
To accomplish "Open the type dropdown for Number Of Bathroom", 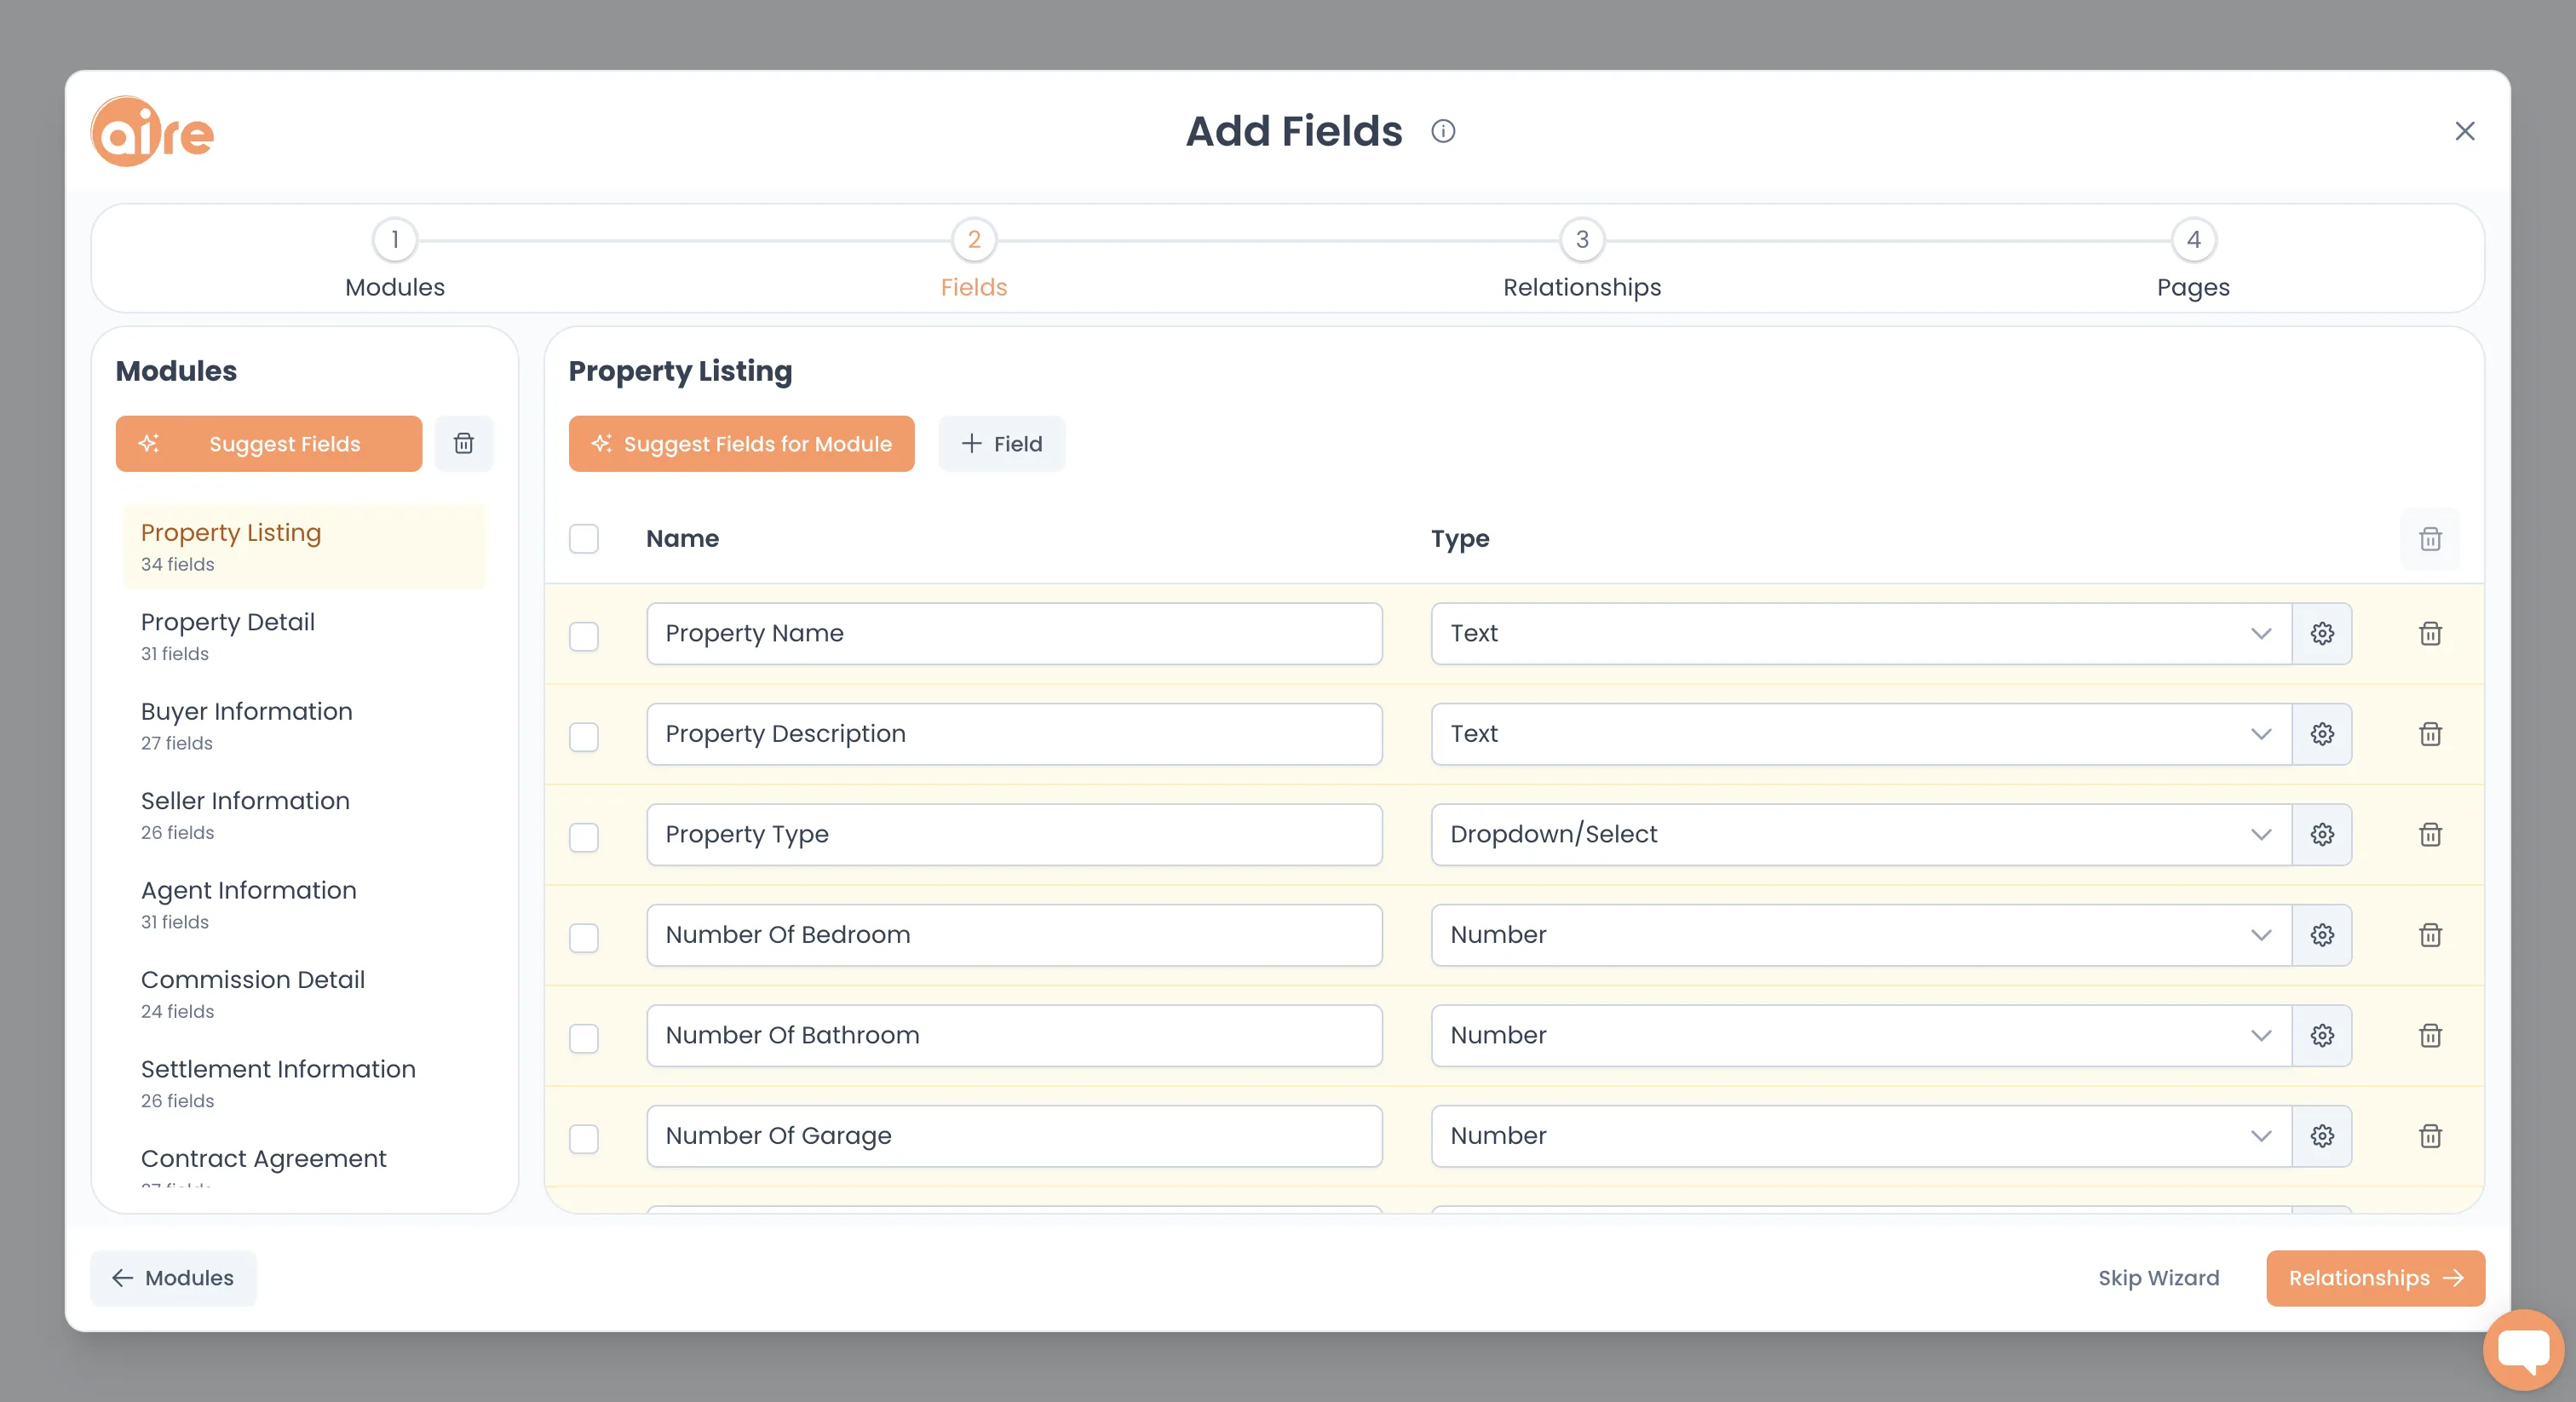I will pyautogui.click(x=1861, y=1035).
